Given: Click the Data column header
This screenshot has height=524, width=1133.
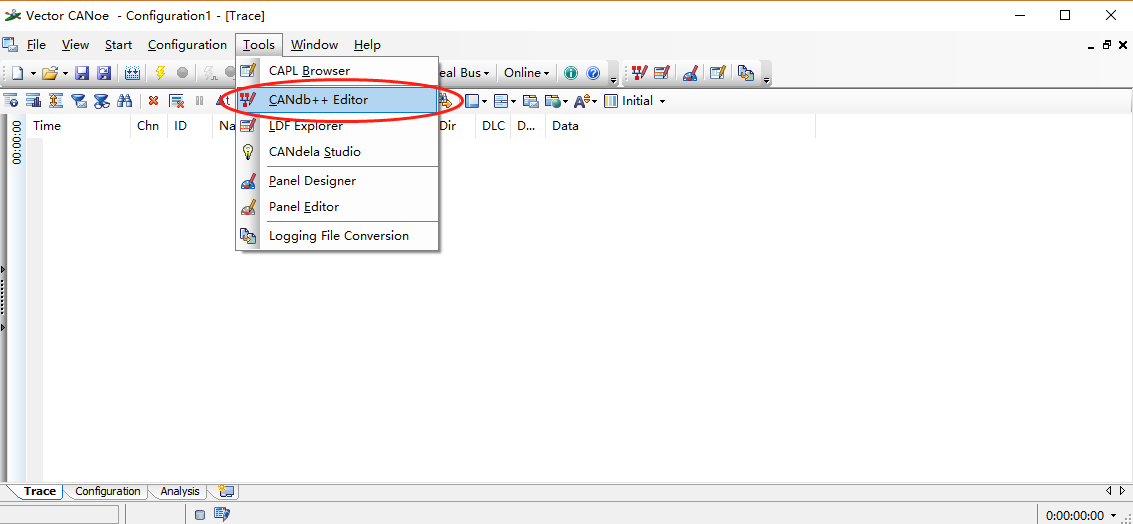Looking at the screenshot, I should (680, 126).
